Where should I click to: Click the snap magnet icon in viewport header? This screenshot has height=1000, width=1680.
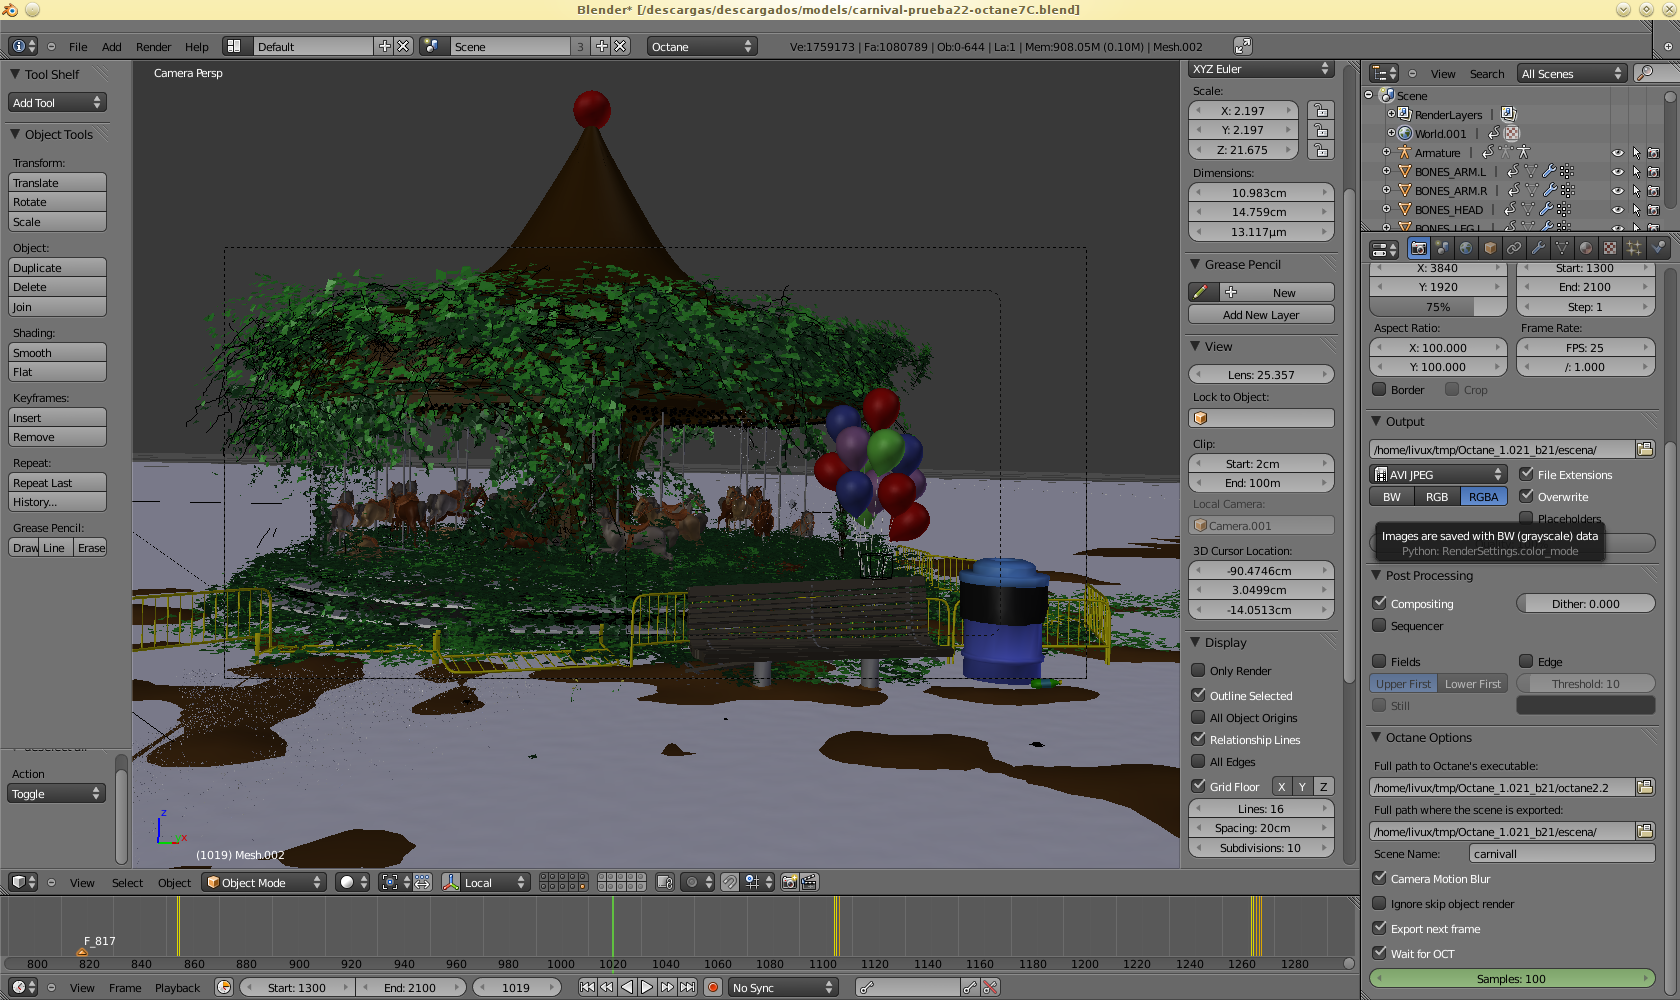click(x=730, y=882)
